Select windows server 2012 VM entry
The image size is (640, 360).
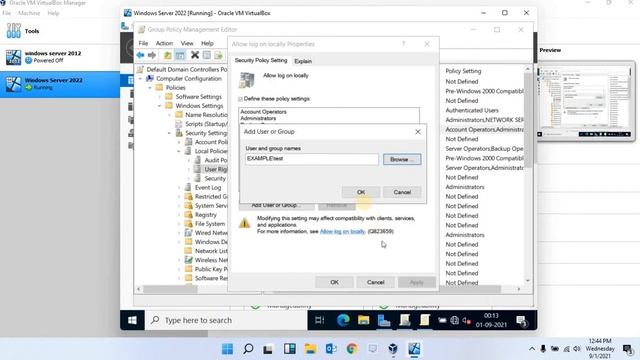pos(60,57)
